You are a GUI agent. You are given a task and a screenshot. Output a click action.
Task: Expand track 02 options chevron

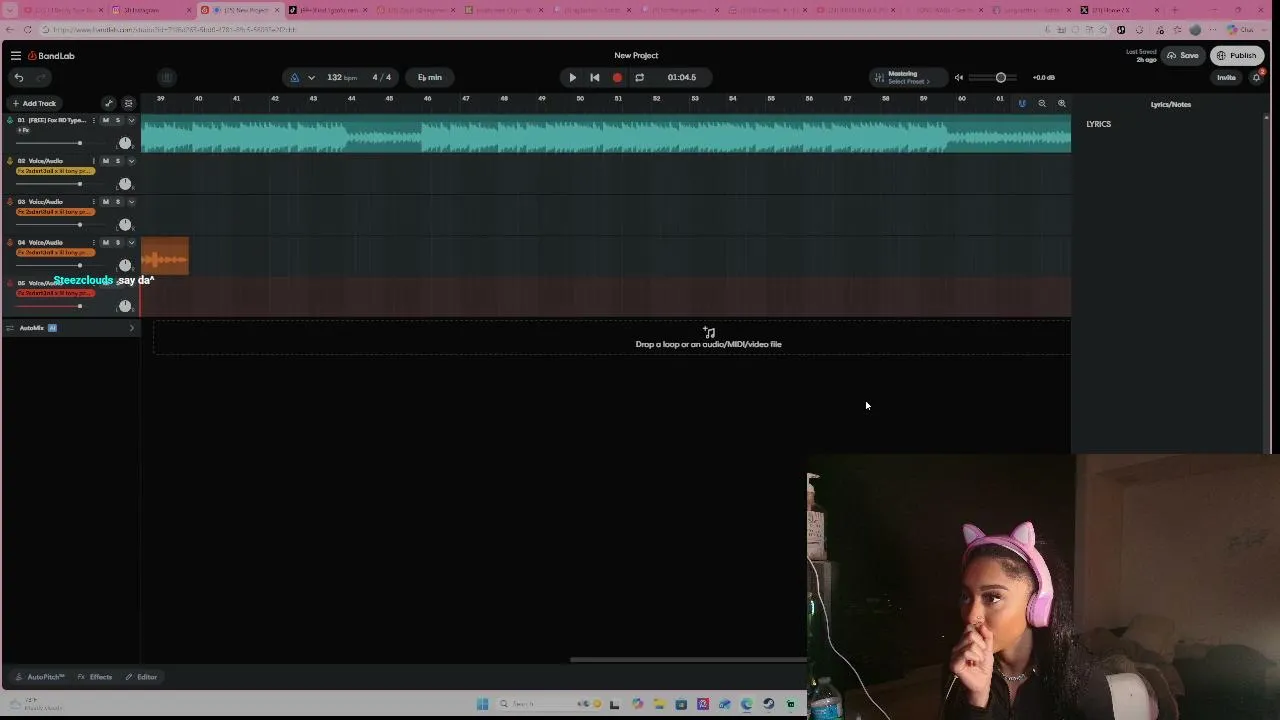coord(131,161)
